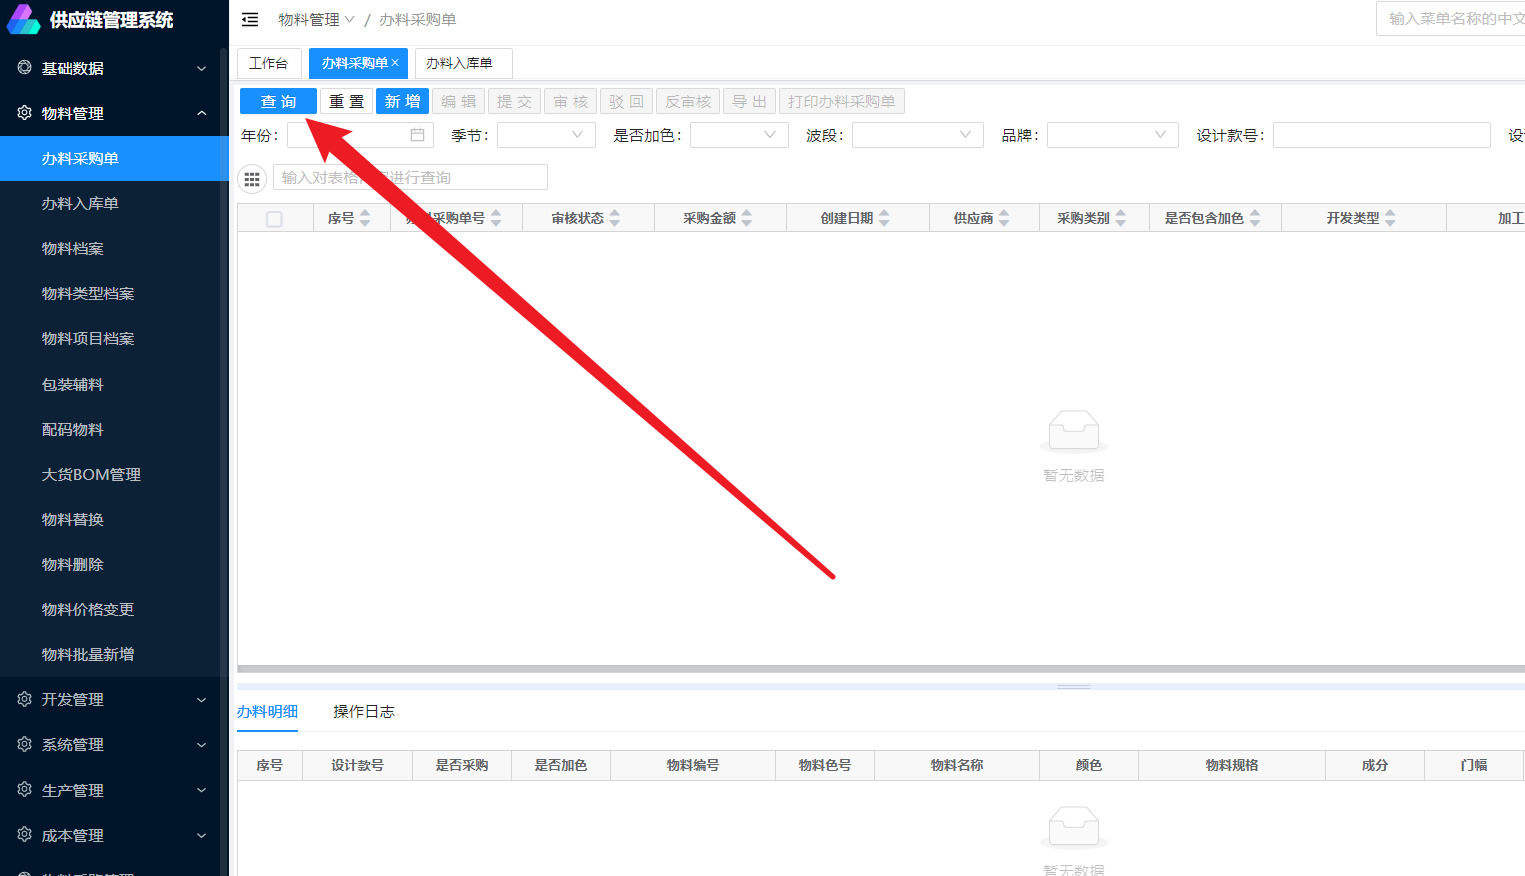1525x876 pixels.
Task: Click the calendar icon in 年份 field
Action: tap(417, 135)
